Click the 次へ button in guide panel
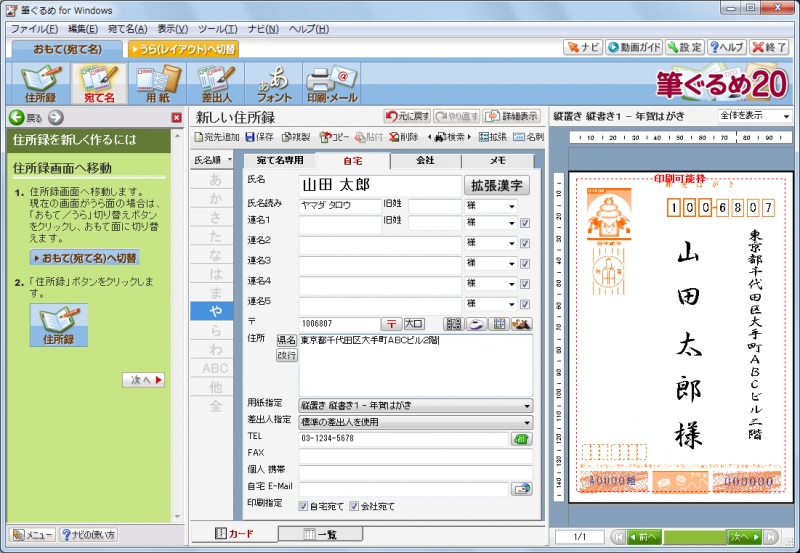Image resolution: width=800 pixels, height=553 pixels. (143, 380)
